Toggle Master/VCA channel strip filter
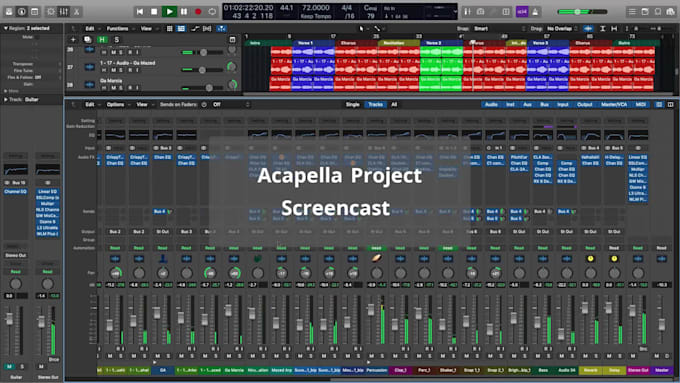This screenshot has width=680, height=383. 614,105
